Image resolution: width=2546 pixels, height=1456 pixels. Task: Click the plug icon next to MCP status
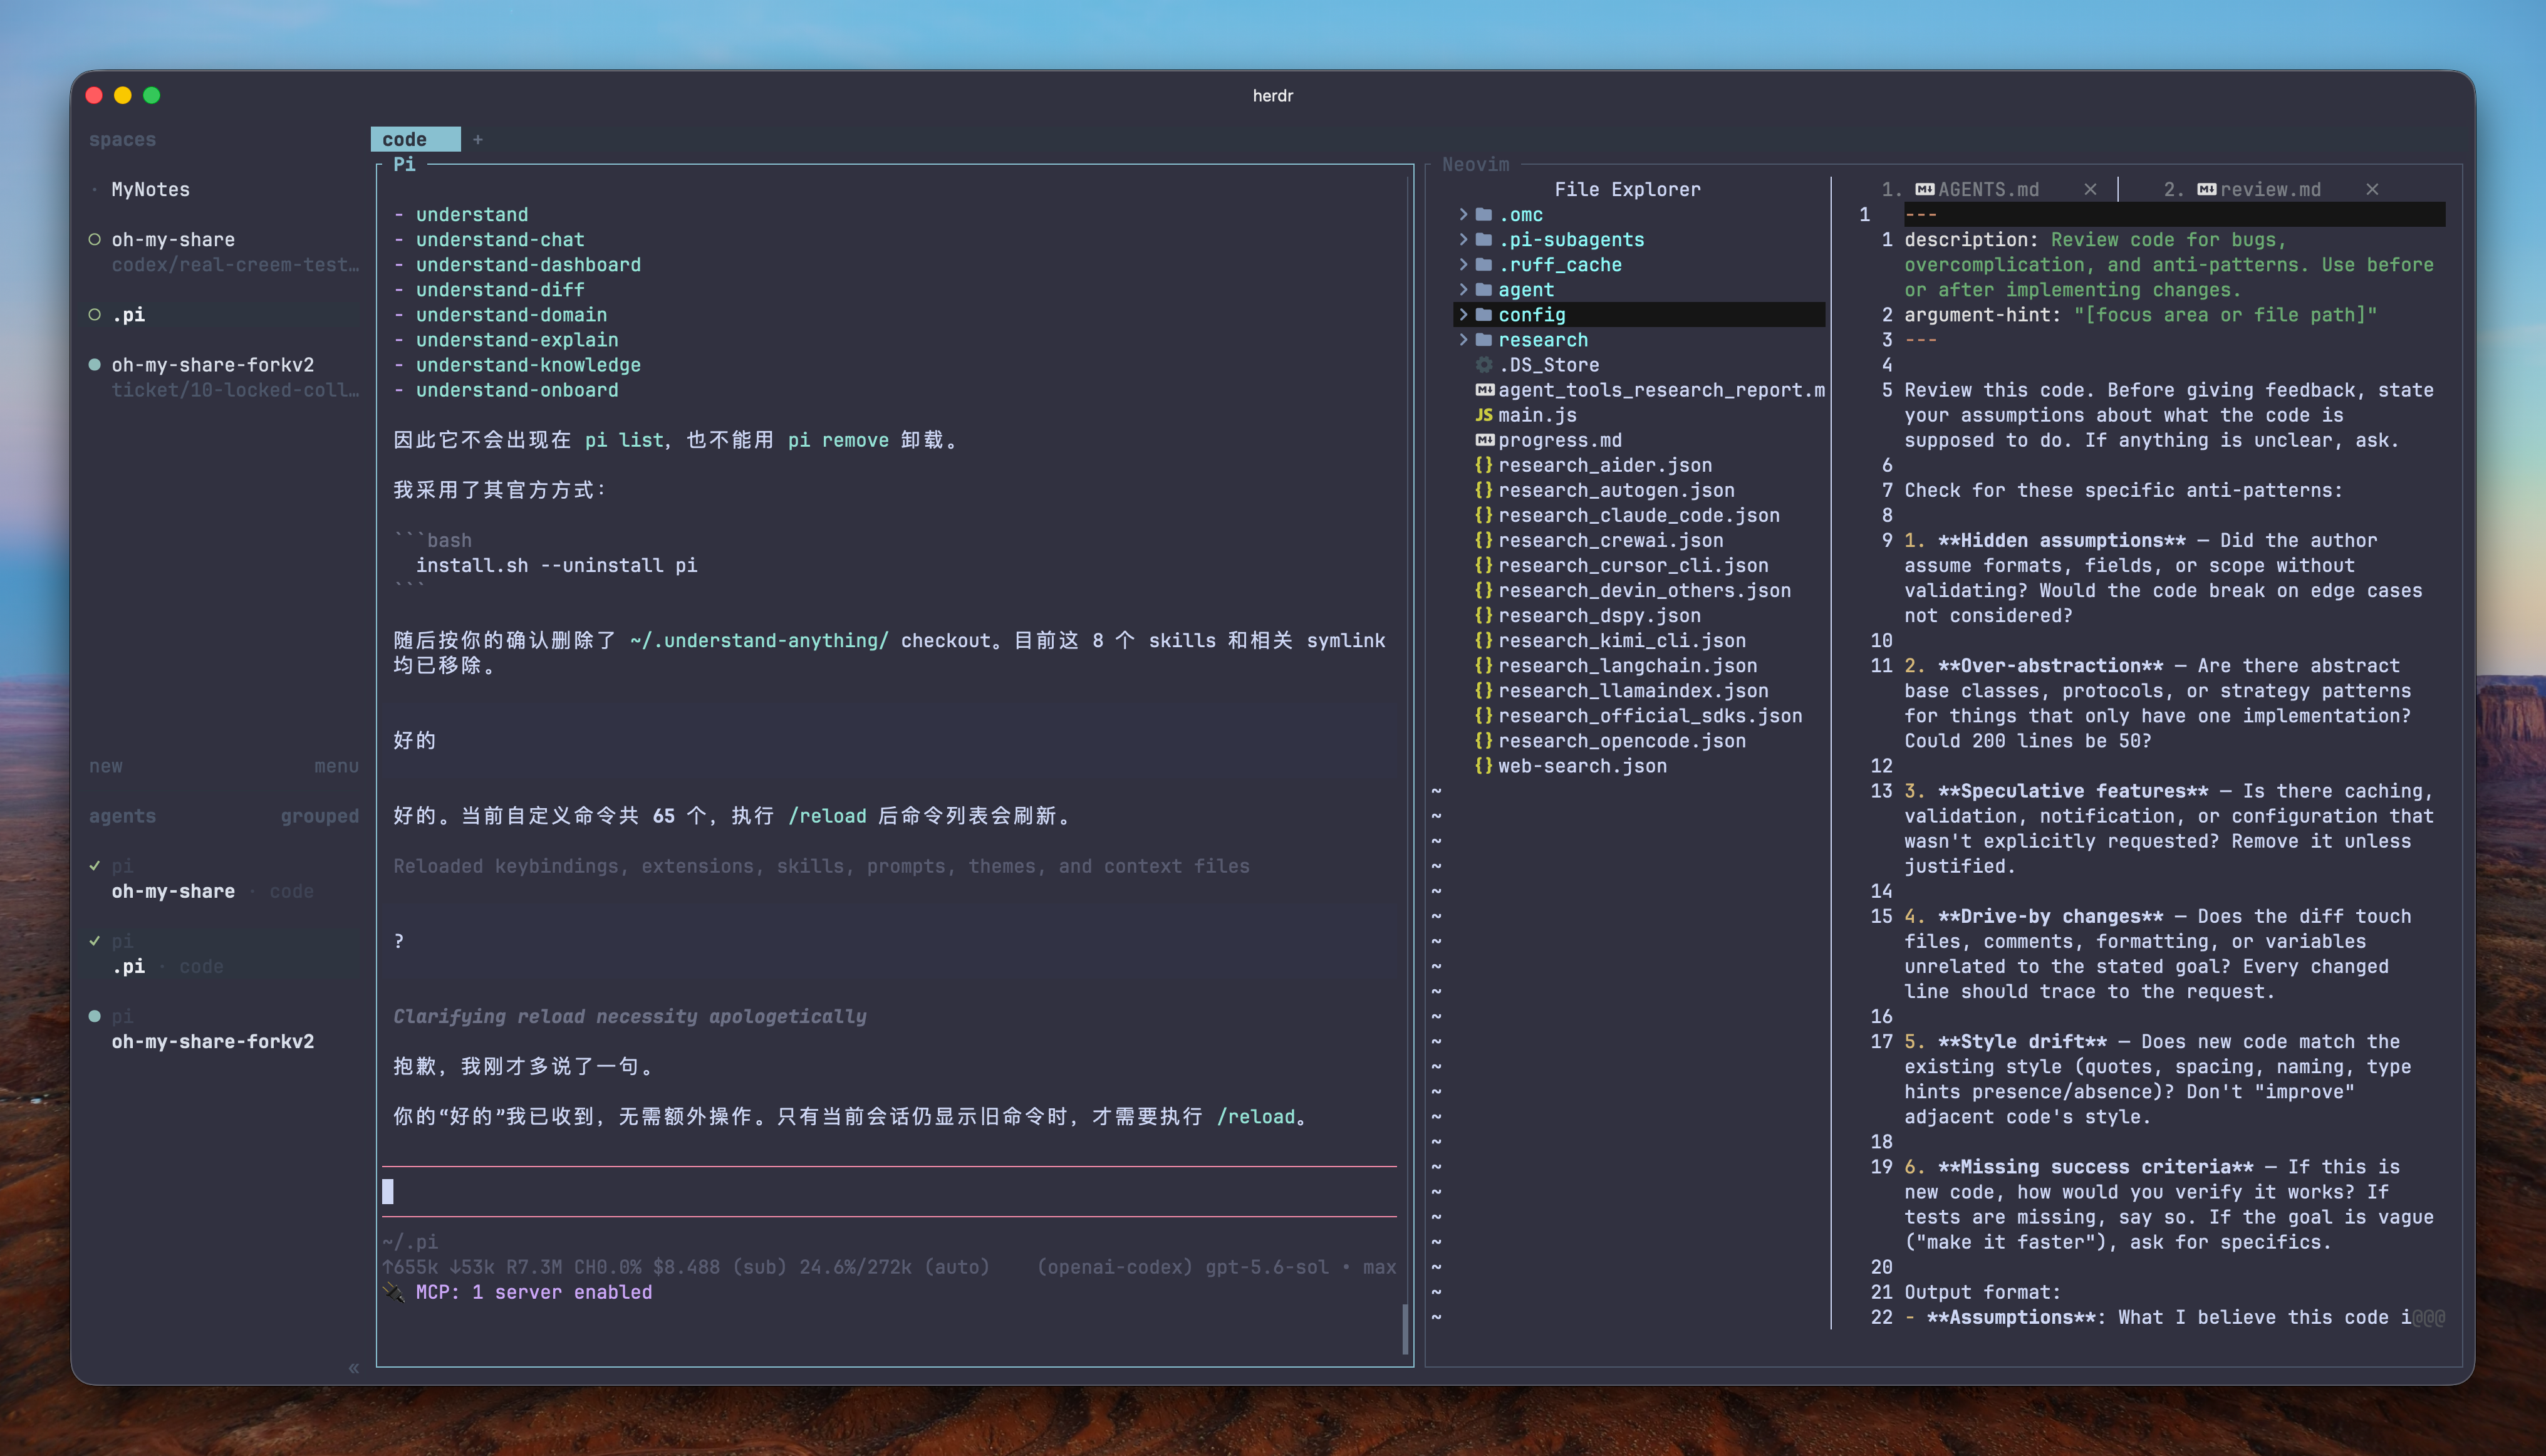tap(394, 1292)
